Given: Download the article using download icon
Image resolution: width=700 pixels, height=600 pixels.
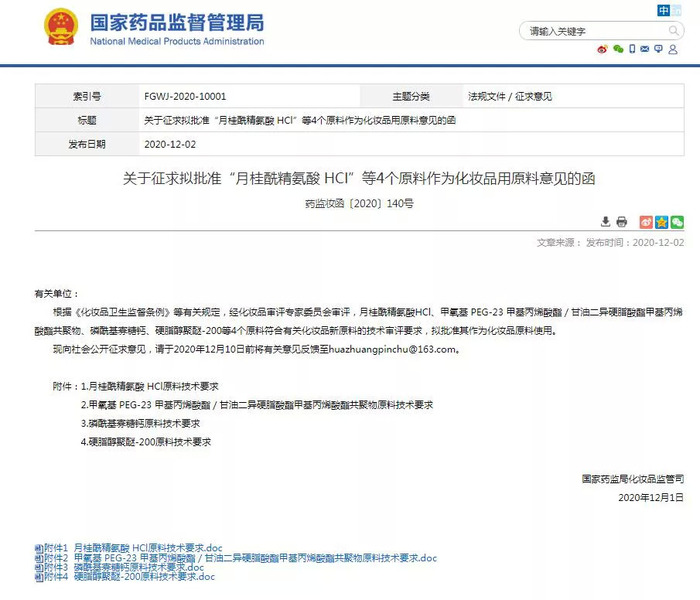Looking at the screenshot, I should 605,221.
